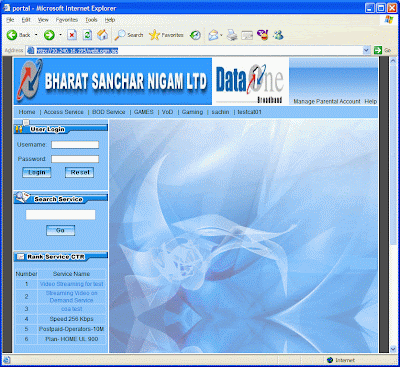Click the Yahoo Messenger toolbar icon
Screen dimensions: 400x367
click(263, 35)
